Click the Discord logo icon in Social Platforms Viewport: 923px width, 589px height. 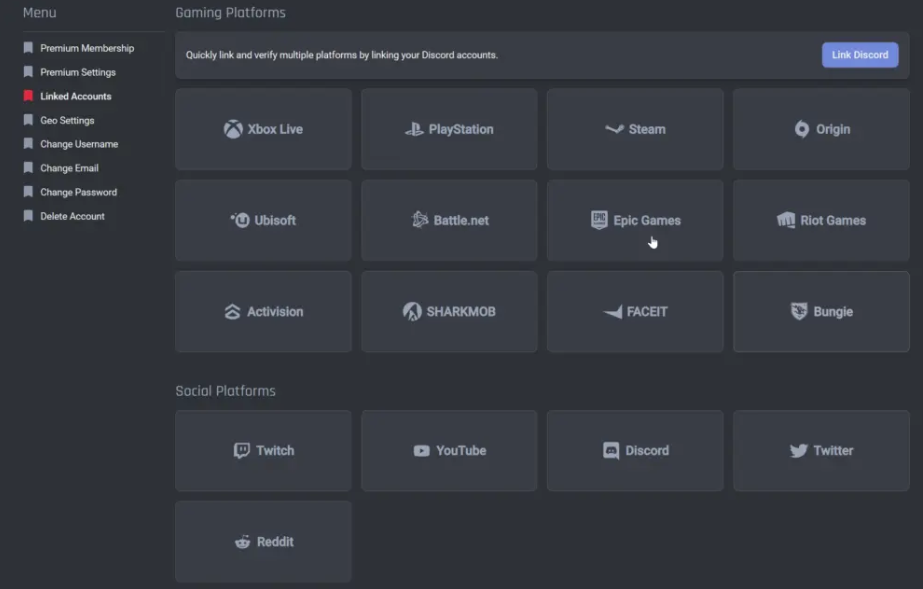[611, 451]
